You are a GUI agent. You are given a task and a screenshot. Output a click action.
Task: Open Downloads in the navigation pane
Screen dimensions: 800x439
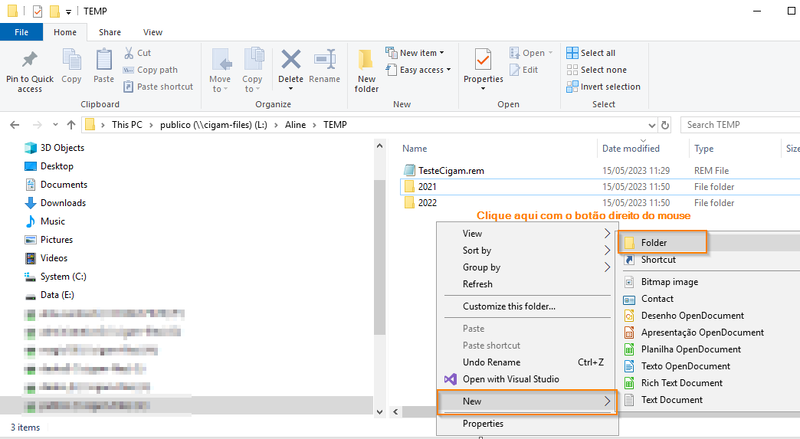click(55, 203)
